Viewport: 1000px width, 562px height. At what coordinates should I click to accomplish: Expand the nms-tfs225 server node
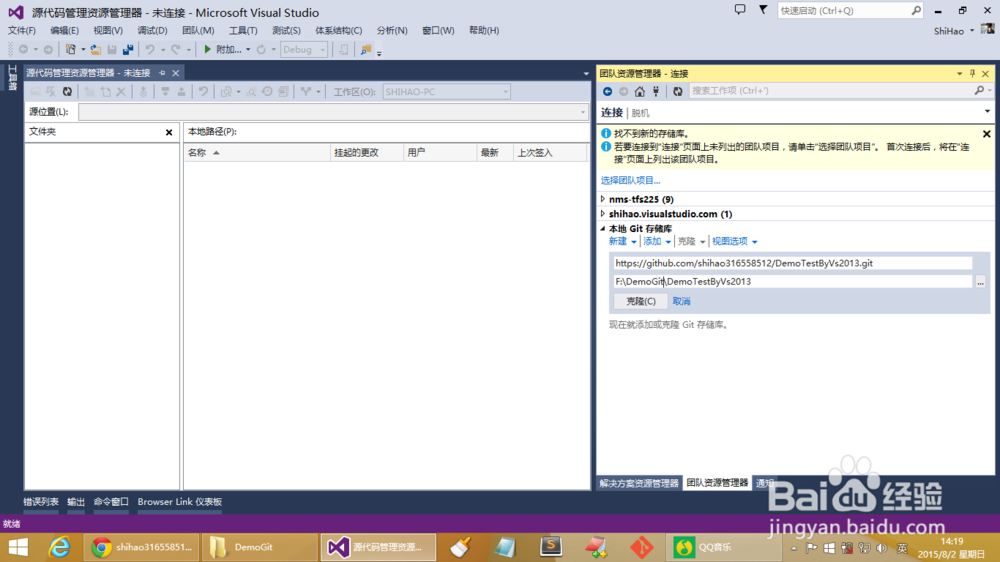pyautogui.click(x=603, y=199)
